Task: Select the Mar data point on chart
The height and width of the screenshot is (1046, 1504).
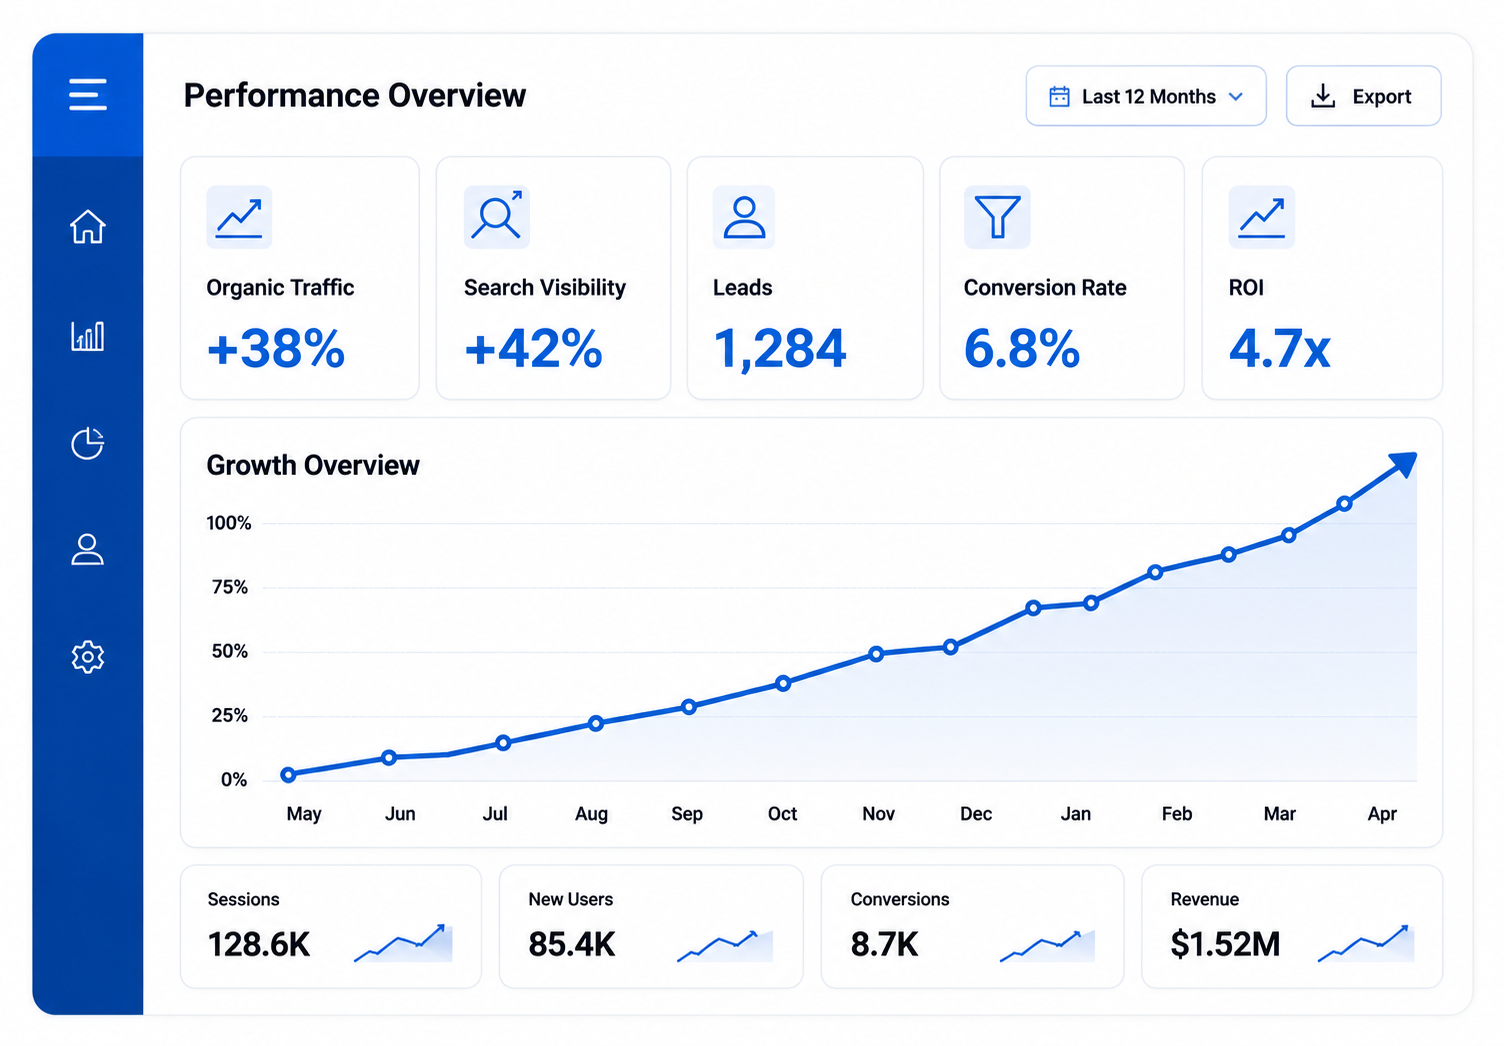Action: tap(1289, 536)
